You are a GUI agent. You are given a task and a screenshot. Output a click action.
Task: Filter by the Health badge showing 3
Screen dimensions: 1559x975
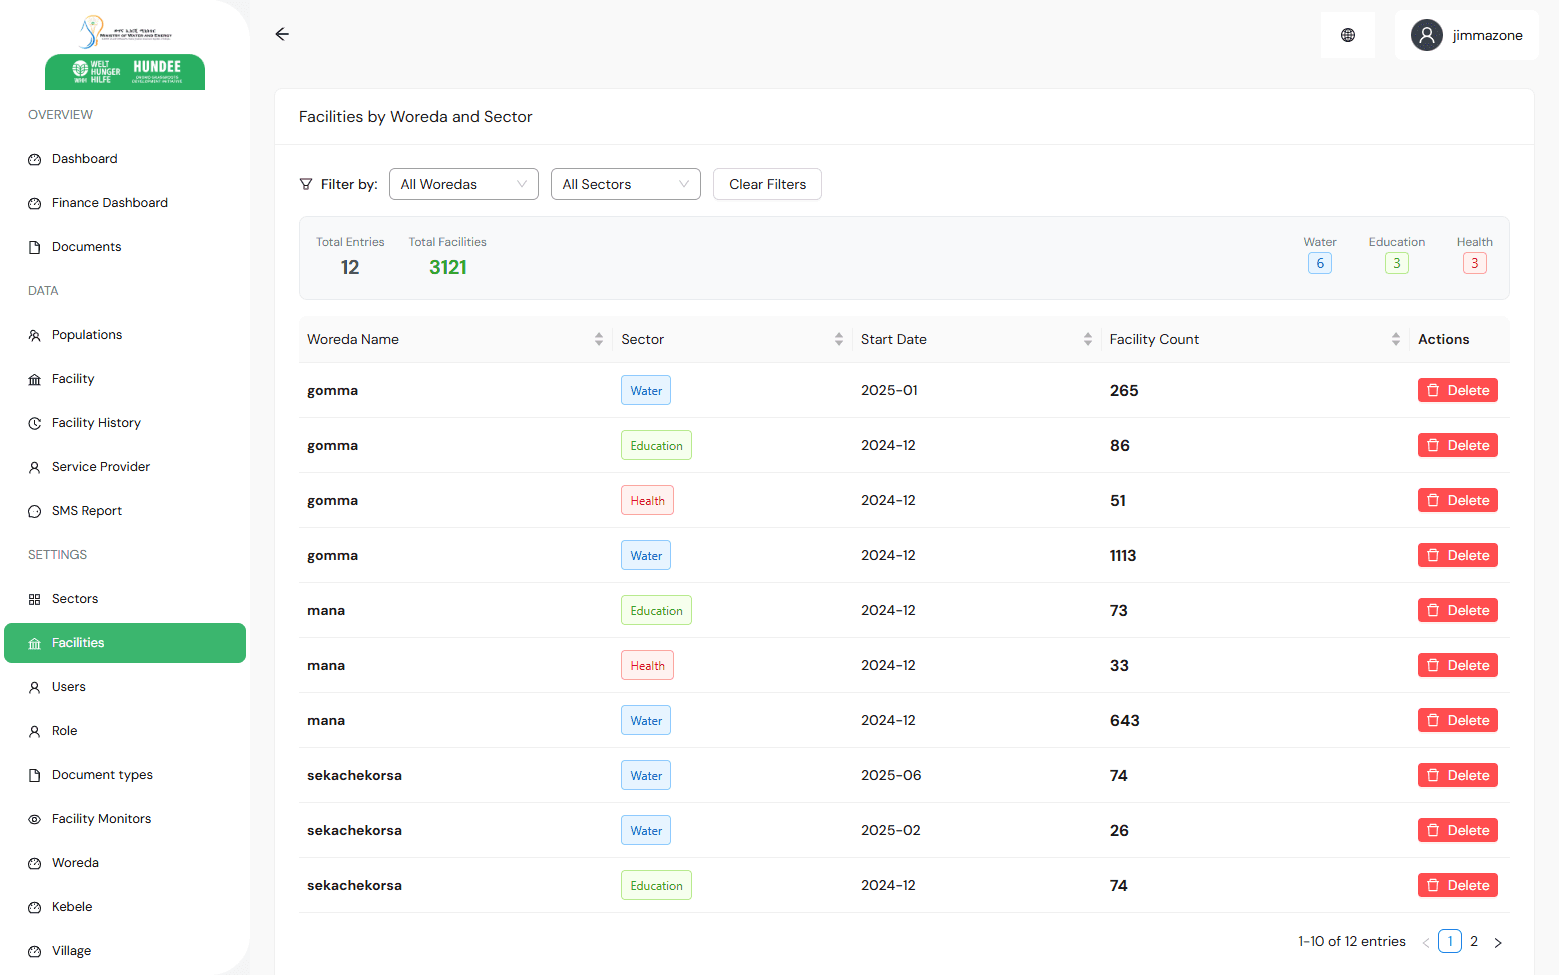pyautogui.click(x=1474, y=262)
